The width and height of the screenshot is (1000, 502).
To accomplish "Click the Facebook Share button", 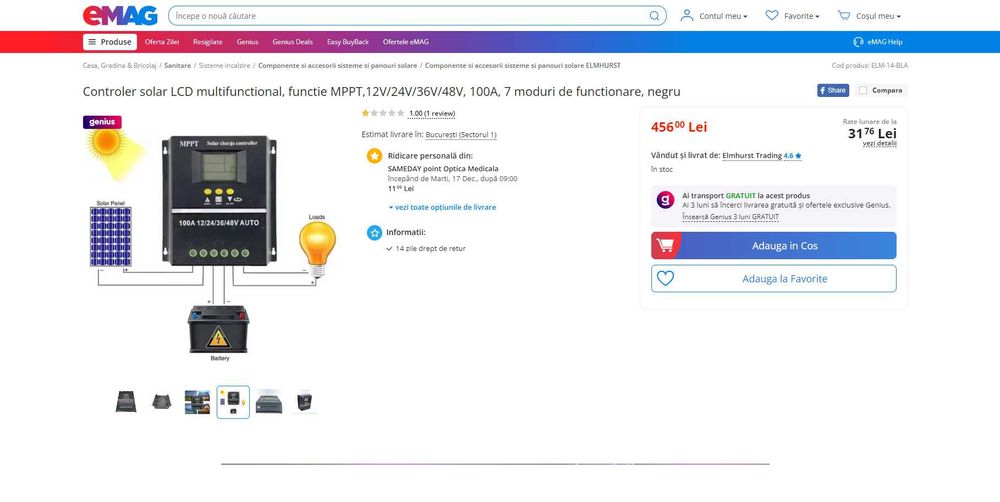I will coord(833,91).
